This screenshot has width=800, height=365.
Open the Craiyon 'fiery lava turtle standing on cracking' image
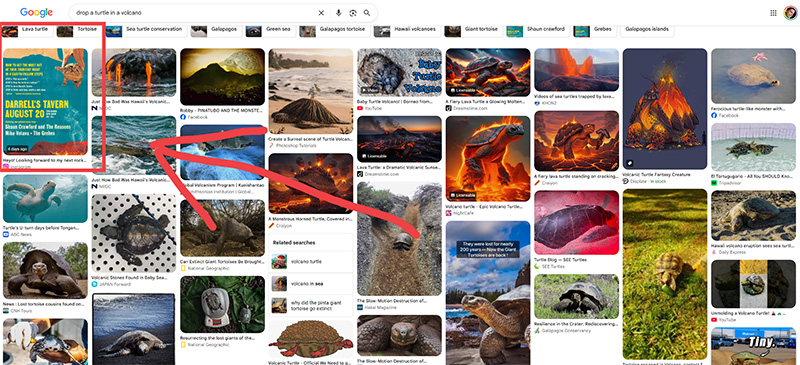point(577,141)
